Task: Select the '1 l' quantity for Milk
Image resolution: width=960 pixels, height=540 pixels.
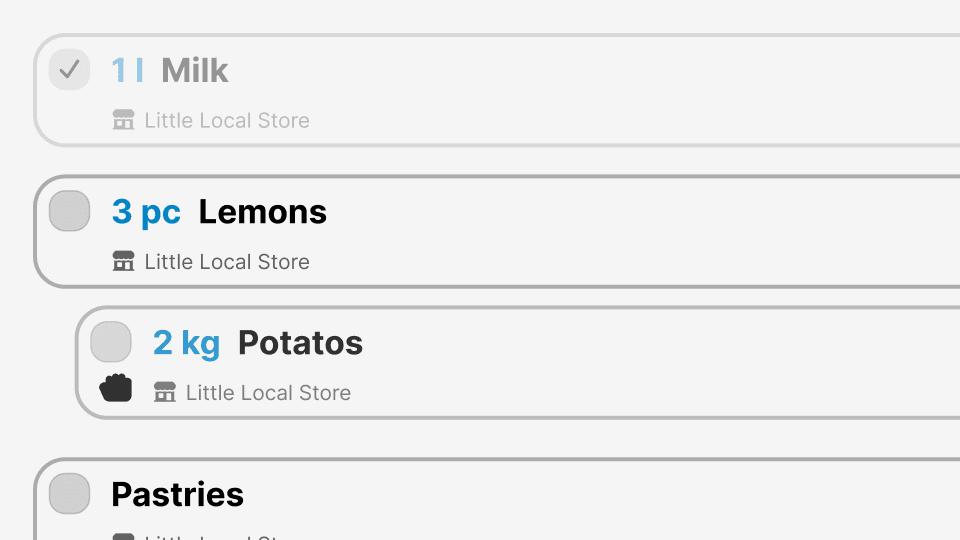Action: click(127, 70)
